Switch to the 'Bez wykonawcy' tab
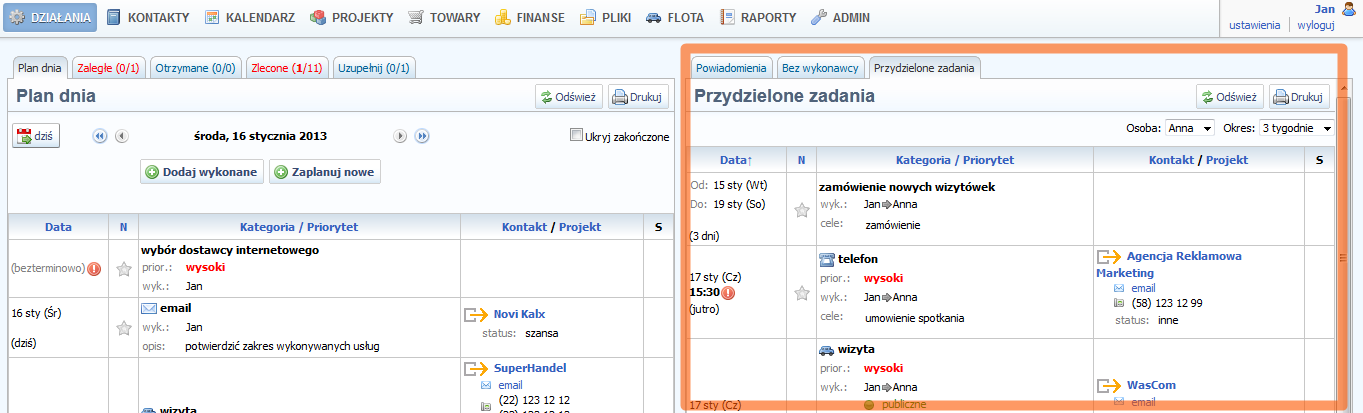Screen dimensions: 1363x413 coord(820,68)
